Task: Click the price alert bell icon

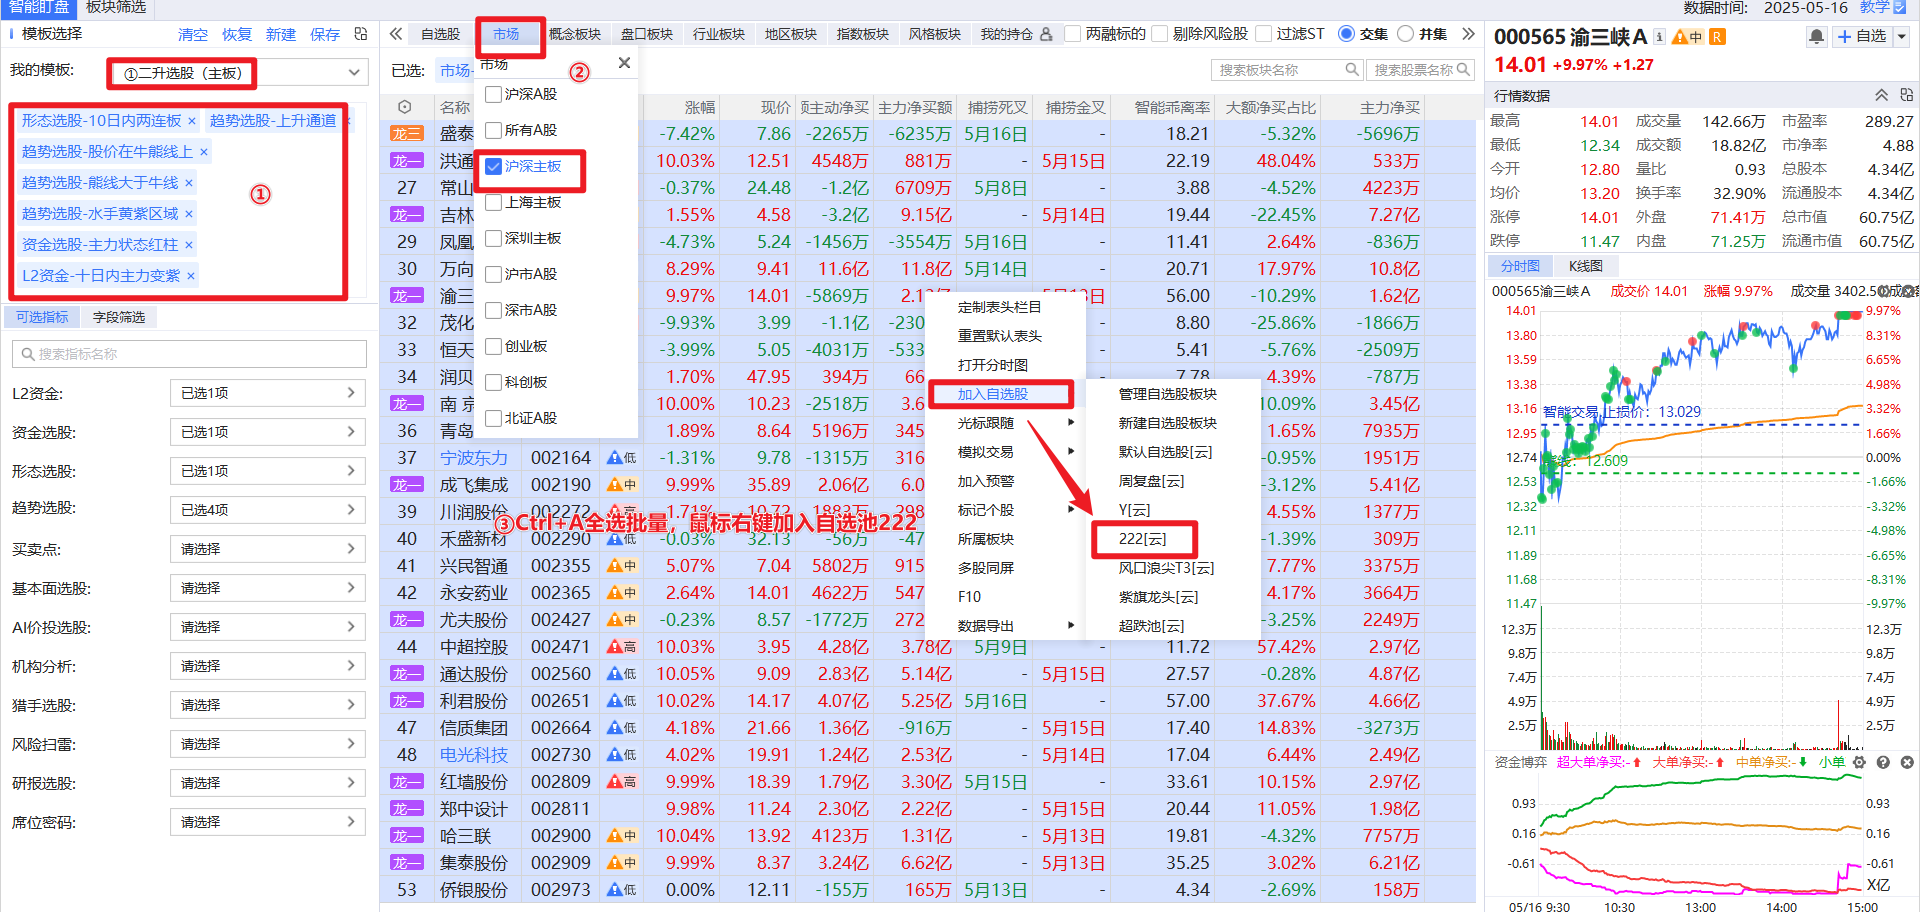Action: [1816, 37]
